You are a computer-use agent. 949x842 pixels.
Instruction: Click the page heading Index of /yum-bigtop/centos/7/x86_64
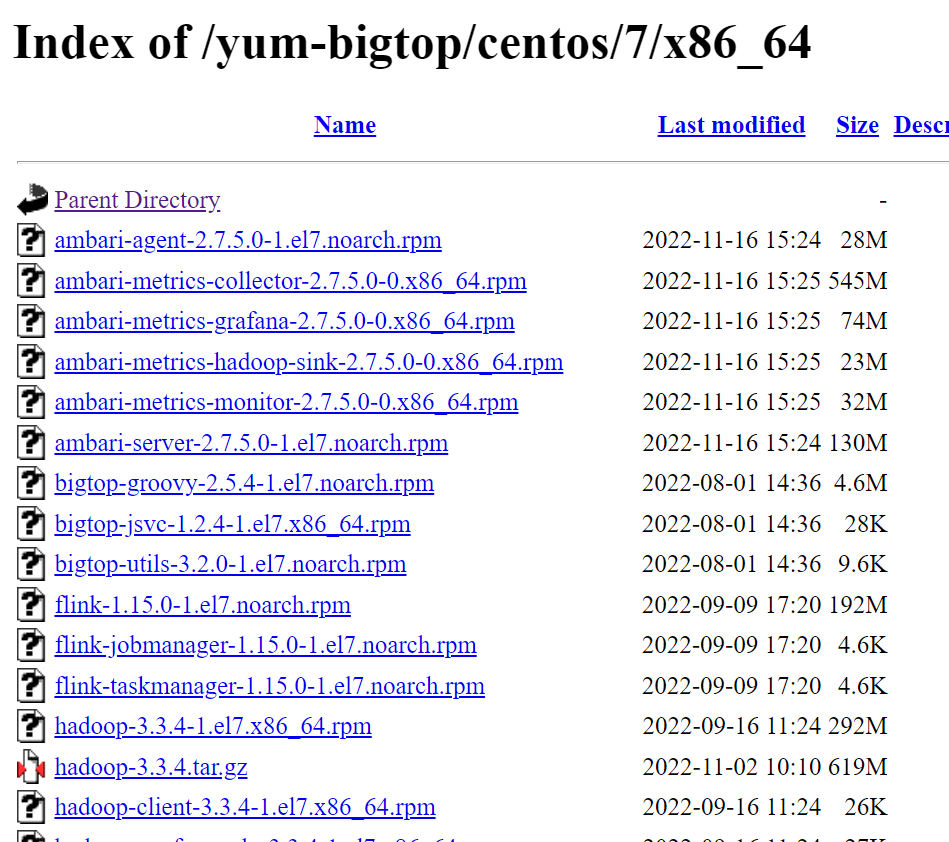pos(412,44)
